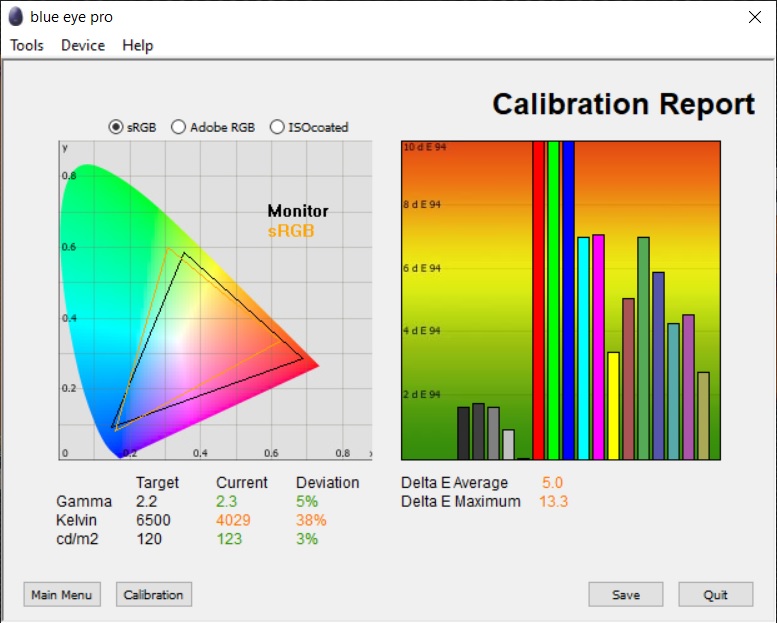This screenshot has height=623, width=777.
Task: Click the cyan Delta E bar
Action: click(583, 348)
